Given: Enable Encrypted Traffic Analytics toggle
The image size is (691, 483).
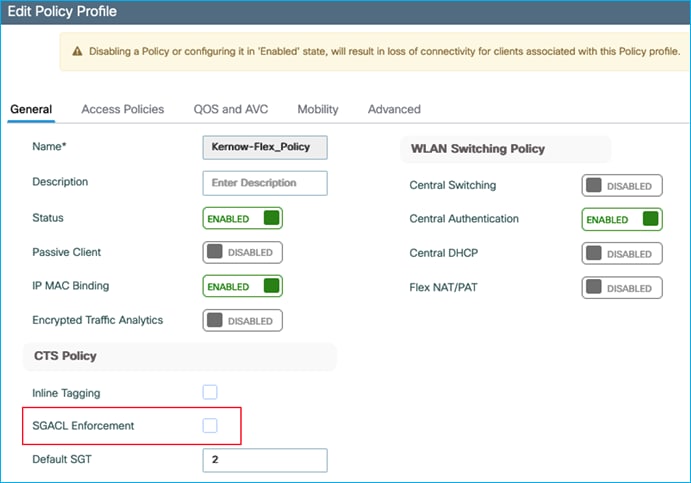Looking at the screenshot, I should tap(242, 320).
